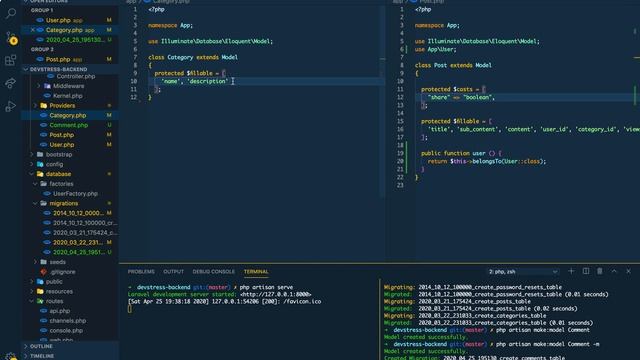
Task: Click 'belongsTo' in Post.php user function
Action: coord(487,161)
